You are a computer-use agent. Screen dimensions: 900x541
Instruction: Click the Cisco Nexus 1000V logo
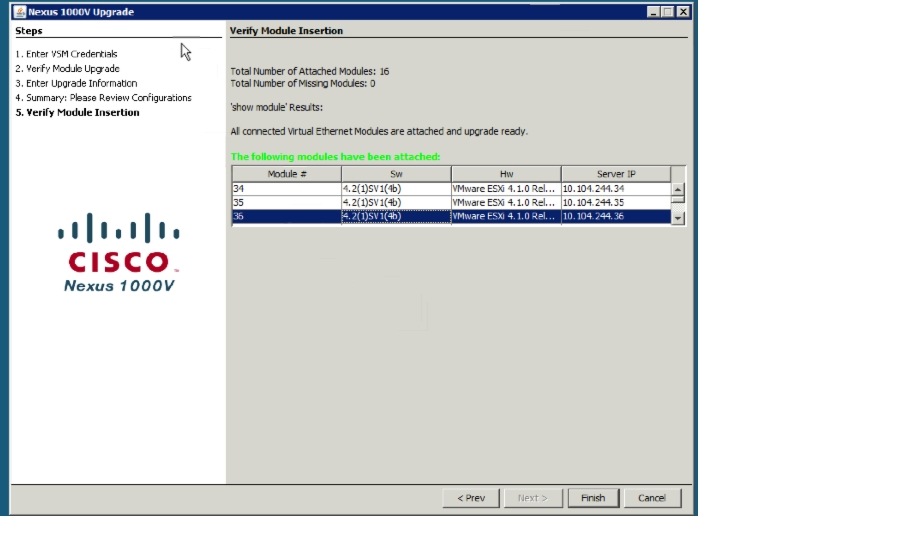(x=119, y=252)
